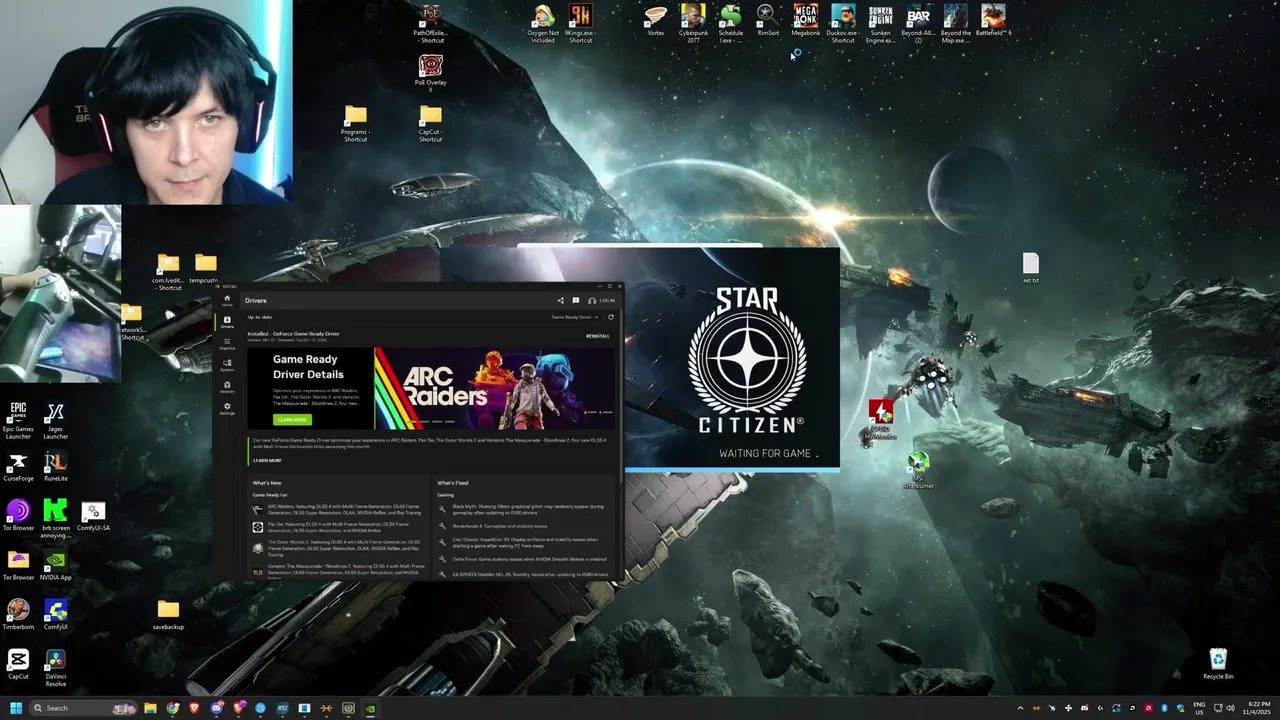Open the CapCut desktop icon

(x=18, y=665)
